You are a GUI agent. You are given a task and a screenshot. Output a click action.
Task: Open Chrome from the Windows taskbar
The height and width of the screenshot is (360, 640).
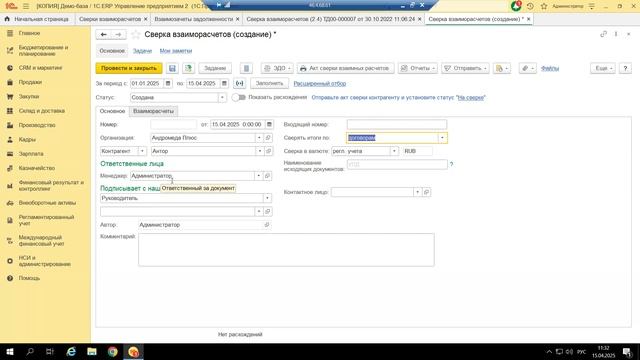coord(113,351)
